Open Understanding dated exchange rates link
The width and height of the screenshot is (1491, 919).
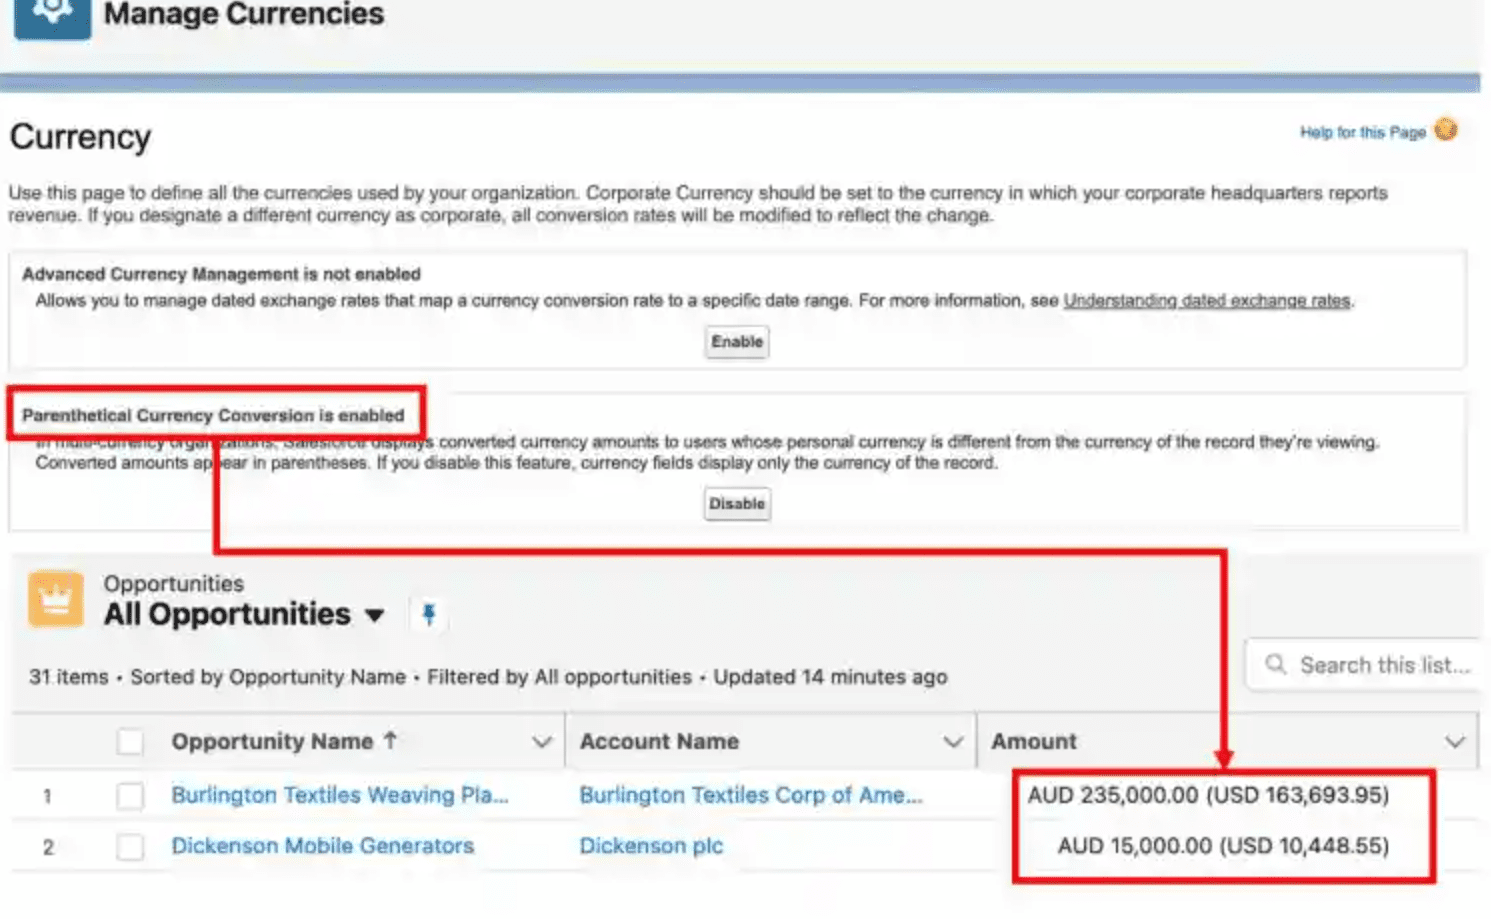point(1206,301)
